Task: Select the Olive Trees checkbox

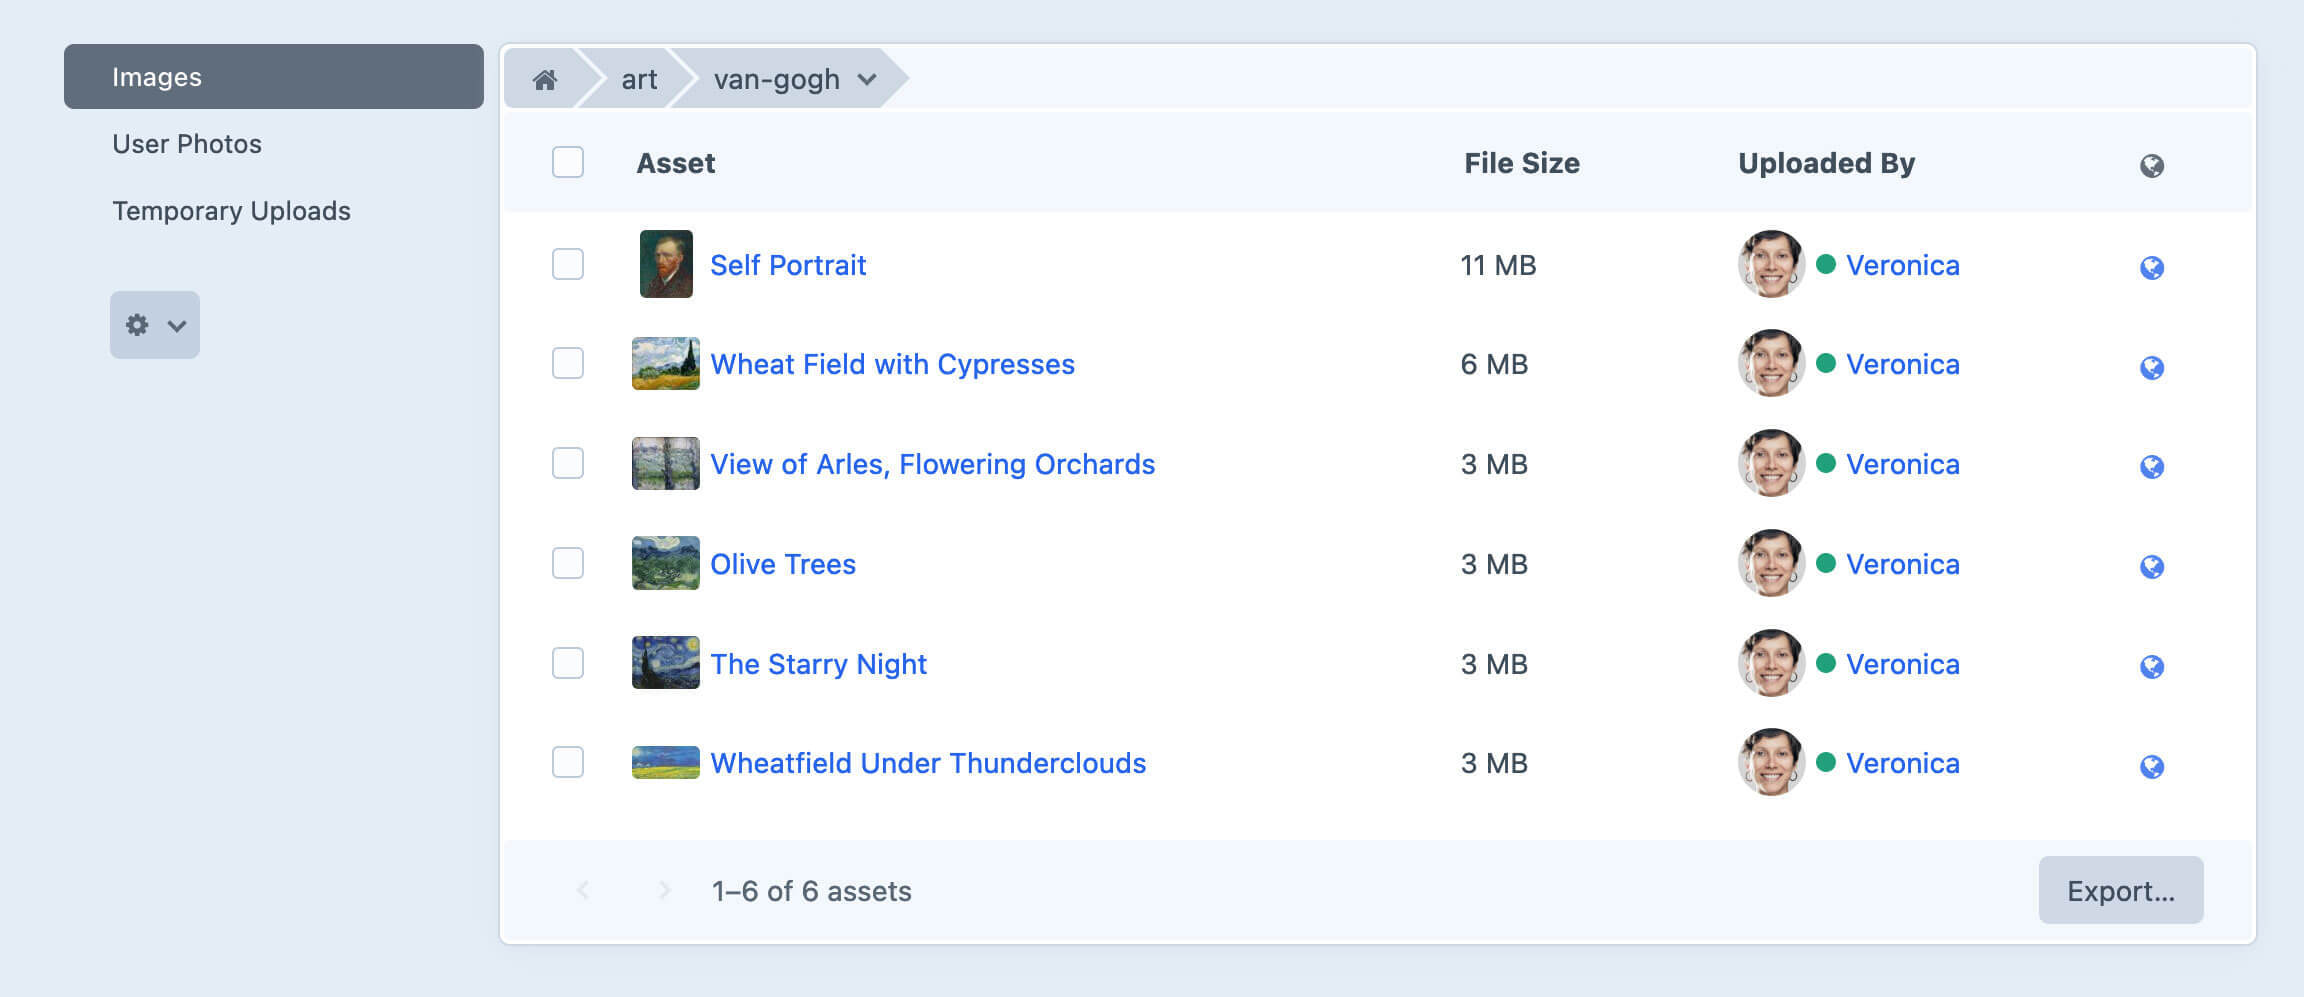Action: click(568, 563)
